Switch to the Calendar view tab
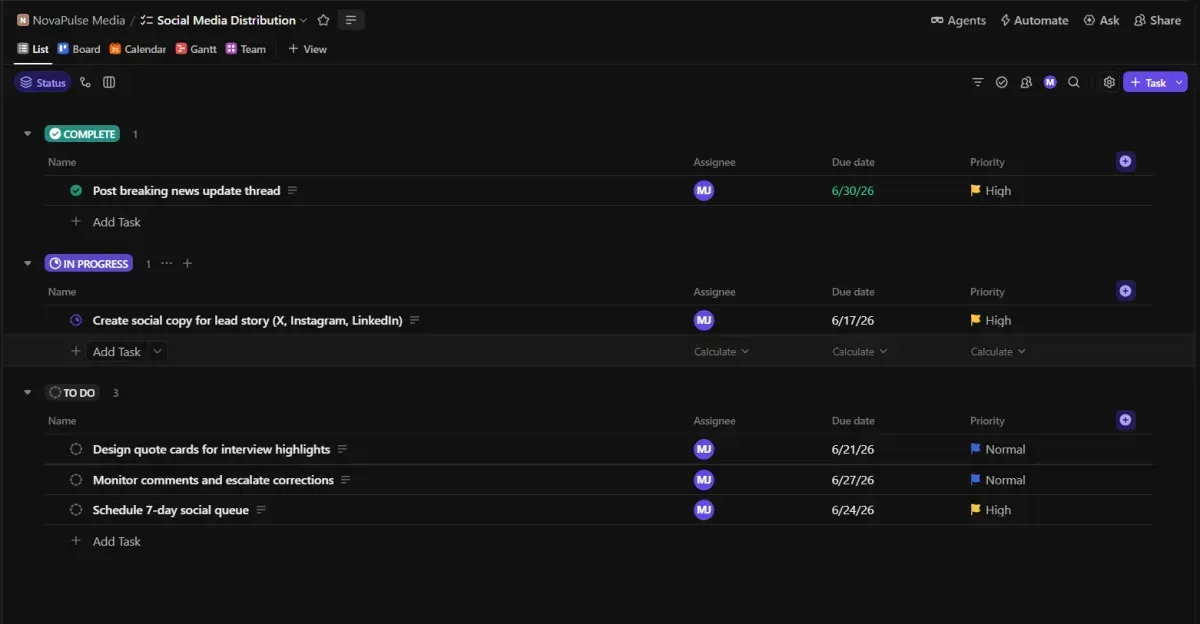Viewport: 1200px width, 624px height. click(138, 49)
